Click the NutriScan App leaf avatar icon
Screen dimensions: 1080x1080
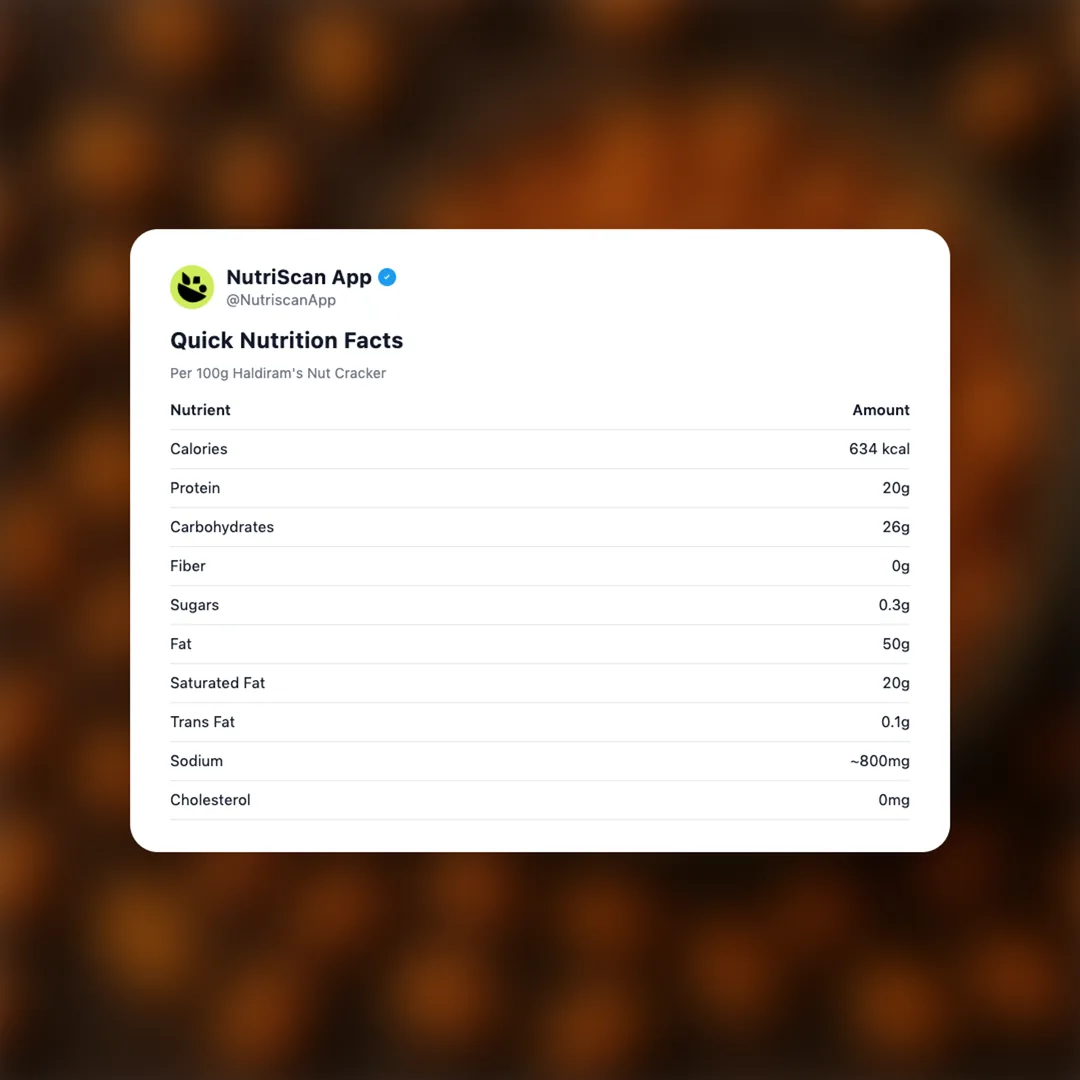(192, 287)
